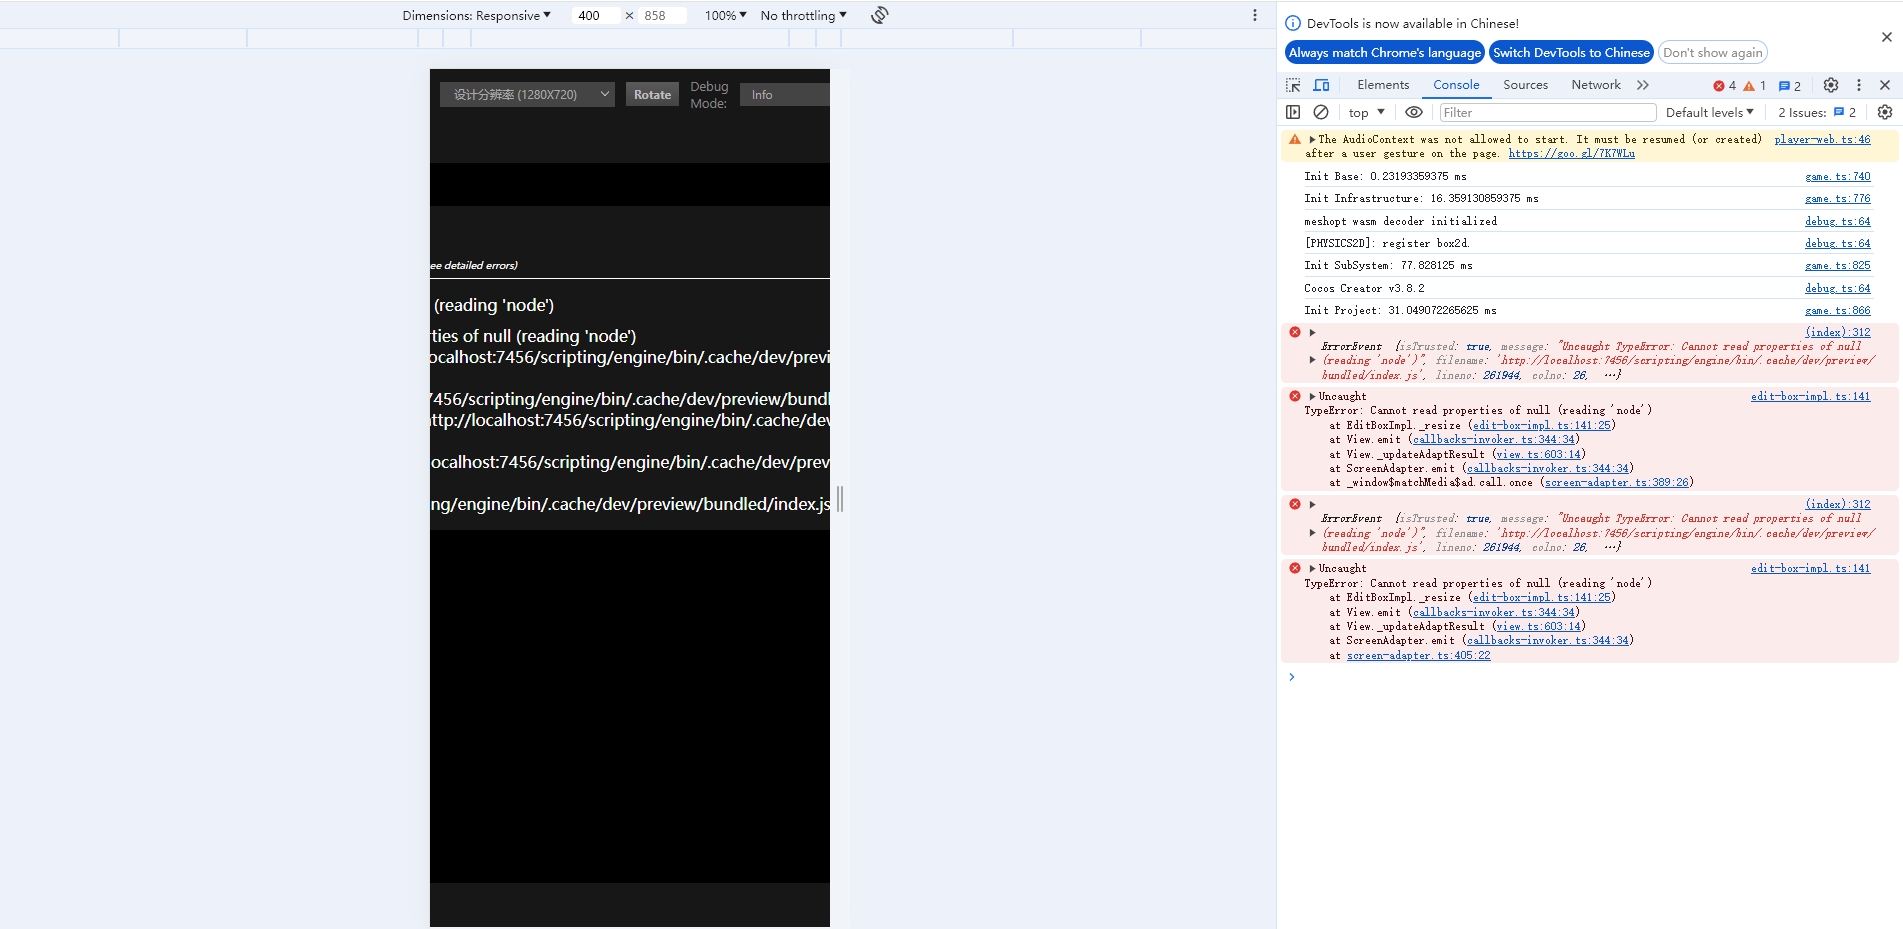The width and height of the screenshot is (1903, 929).
Task: Dismiss the DevTools language notification bar
Action: pyautogui.click(x=1887, y=37)
